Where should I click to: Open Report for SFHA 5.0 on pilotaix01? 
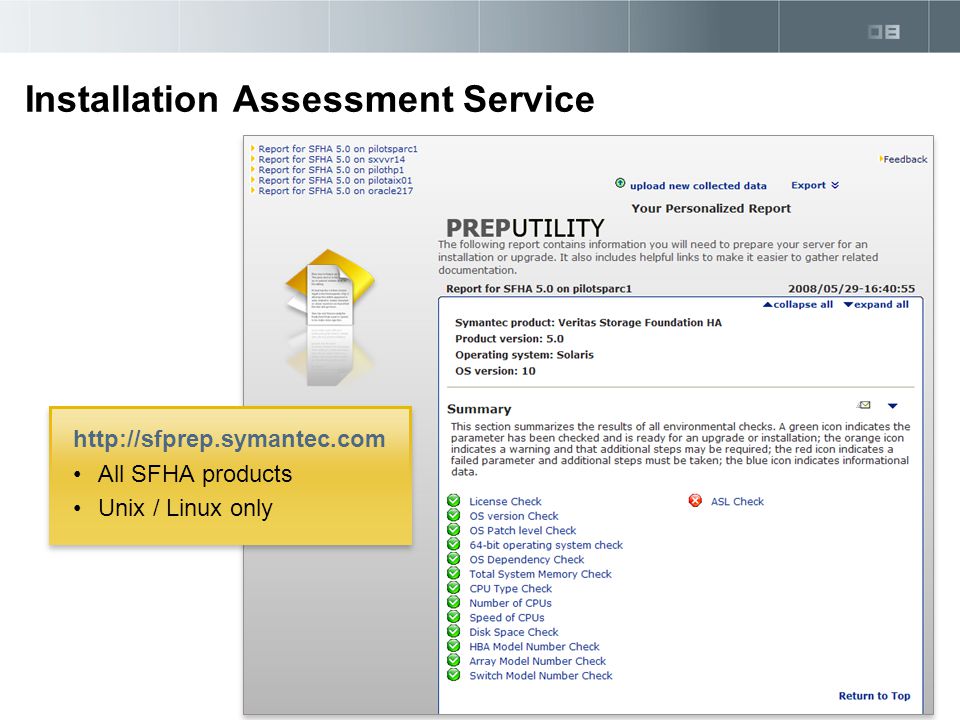click(x=335, y=180)
